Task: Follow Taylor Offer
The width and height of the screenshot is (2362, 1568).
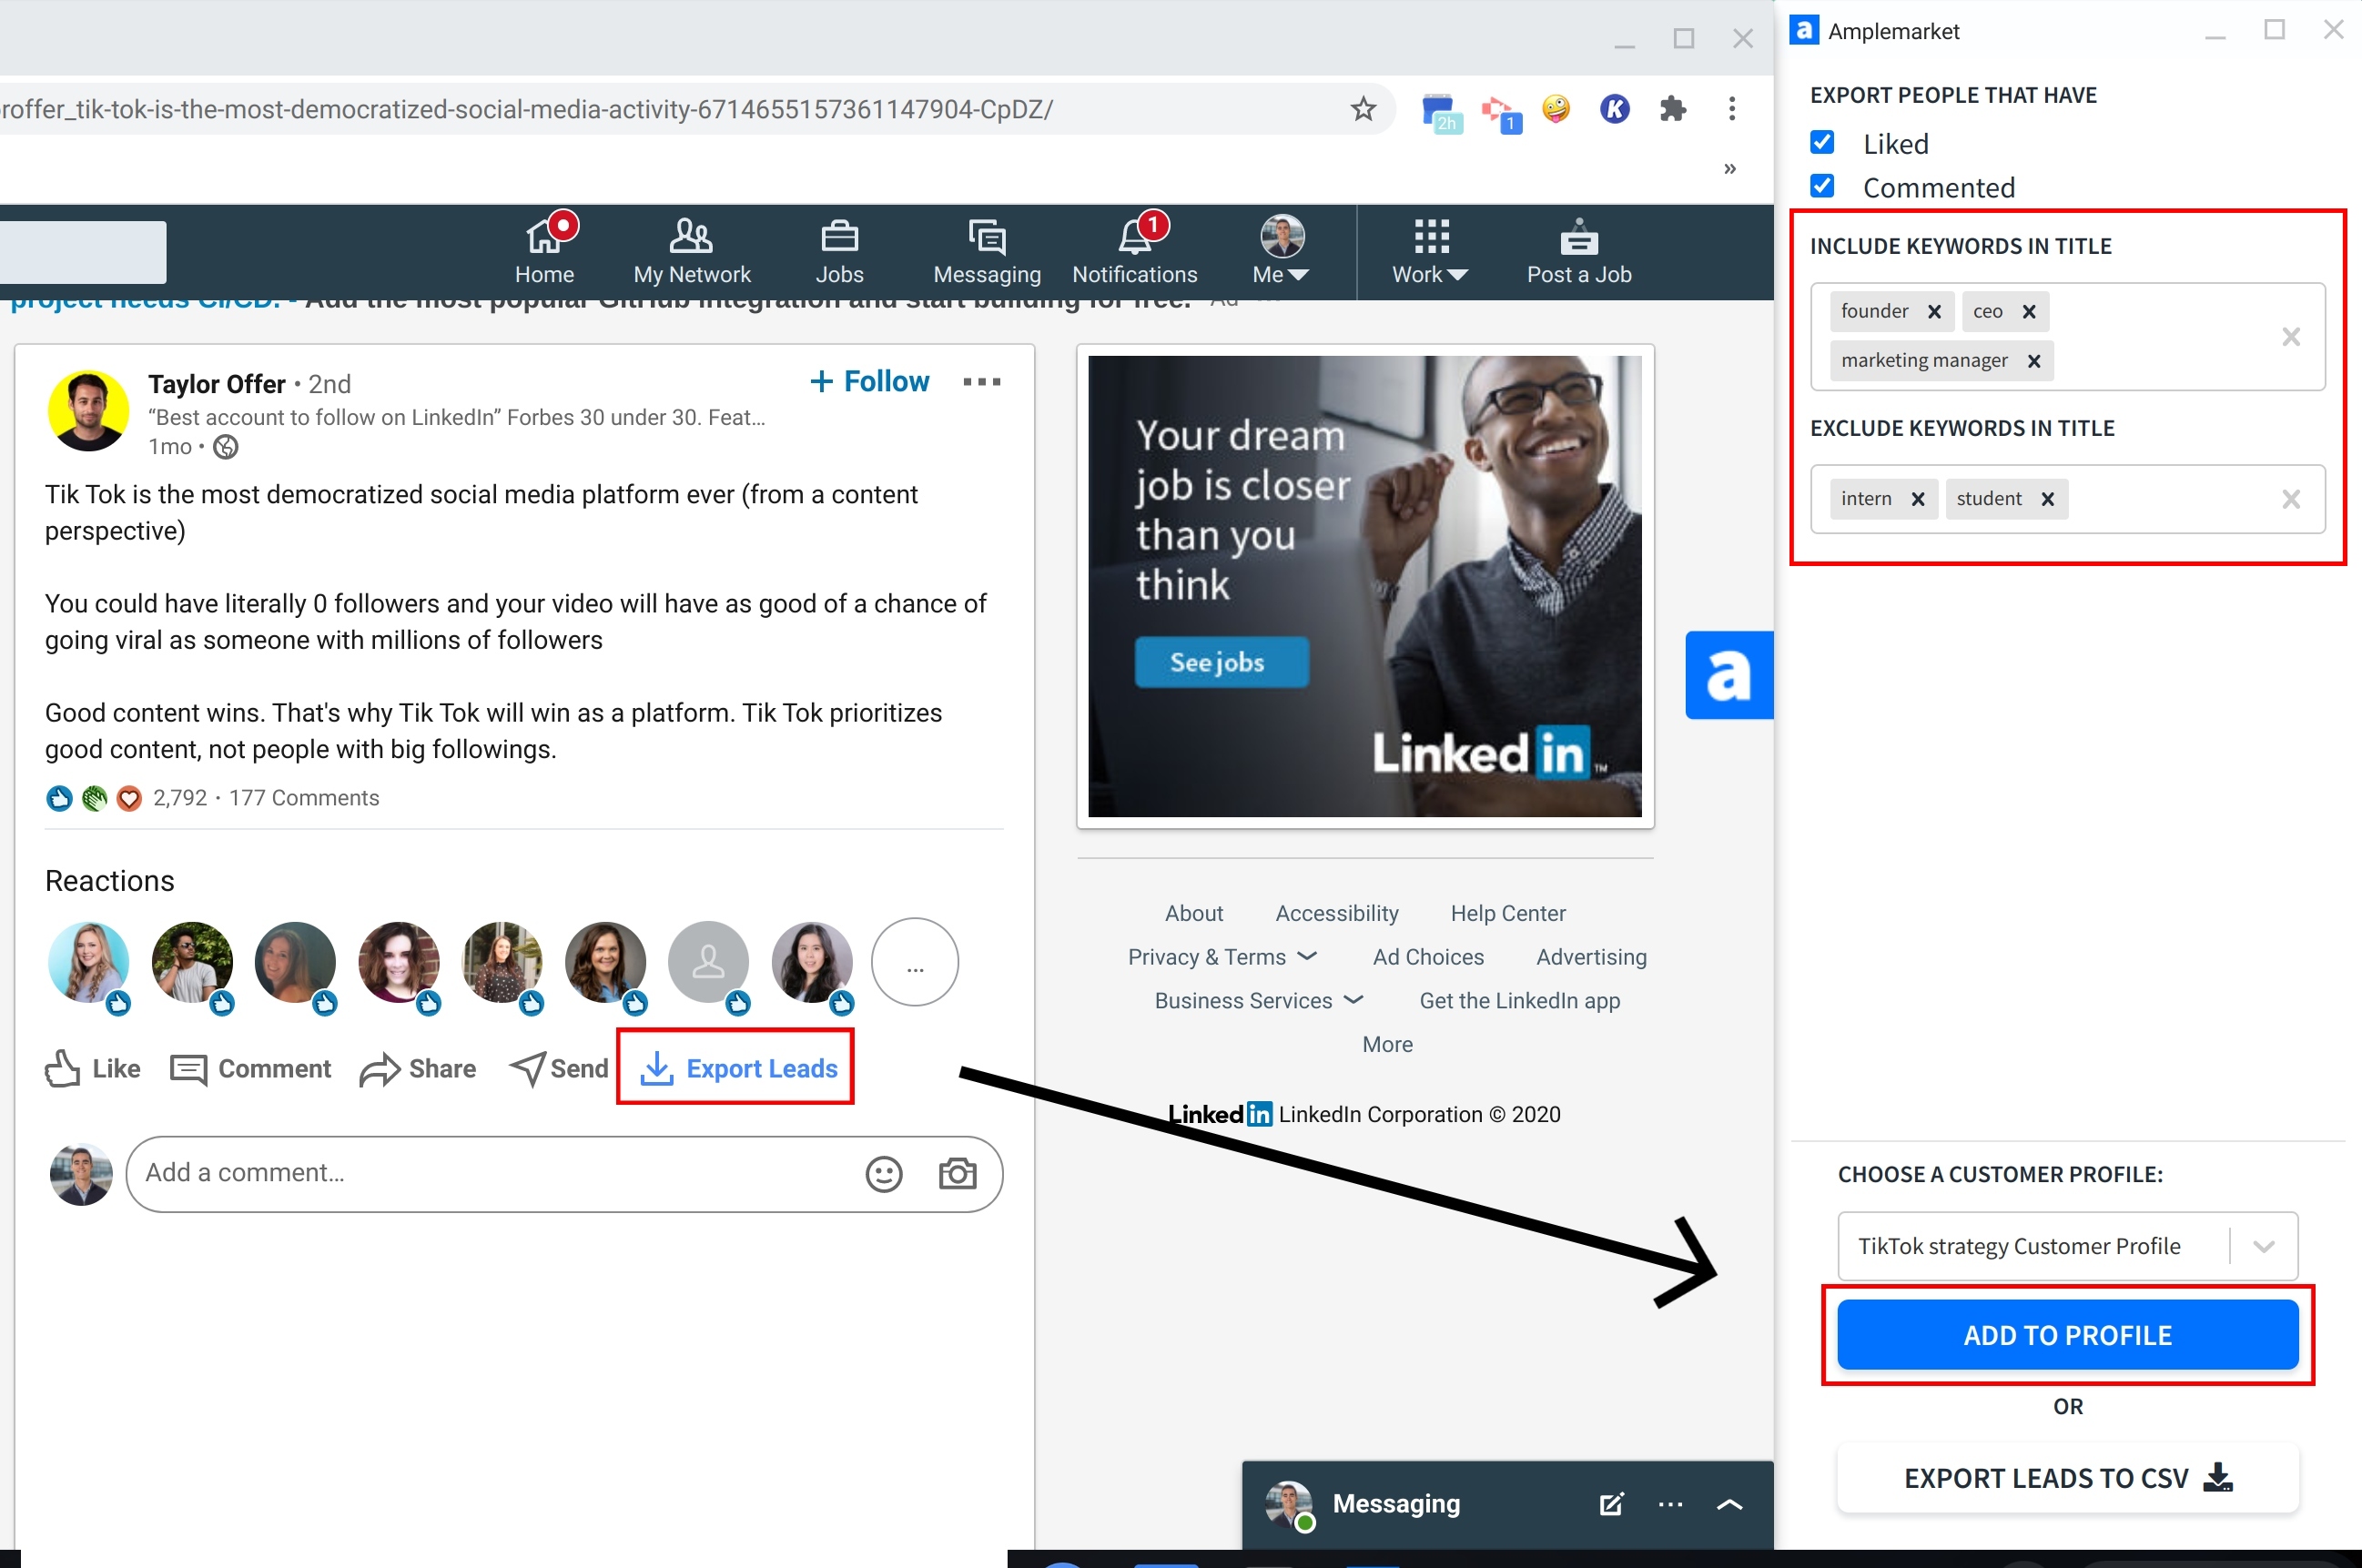Action: 868,381
